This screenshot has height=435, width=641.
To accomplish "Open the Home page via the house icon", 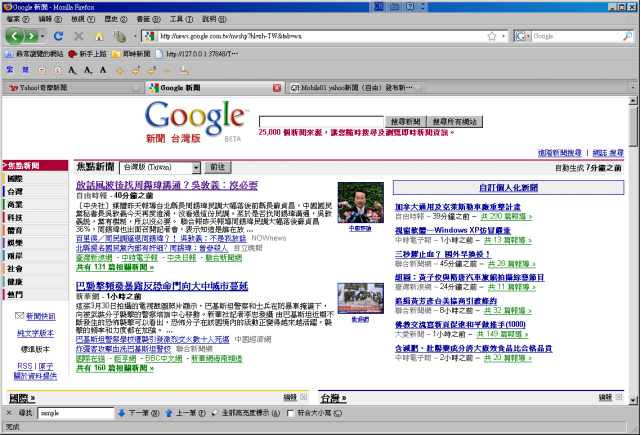I will (99, 36).
